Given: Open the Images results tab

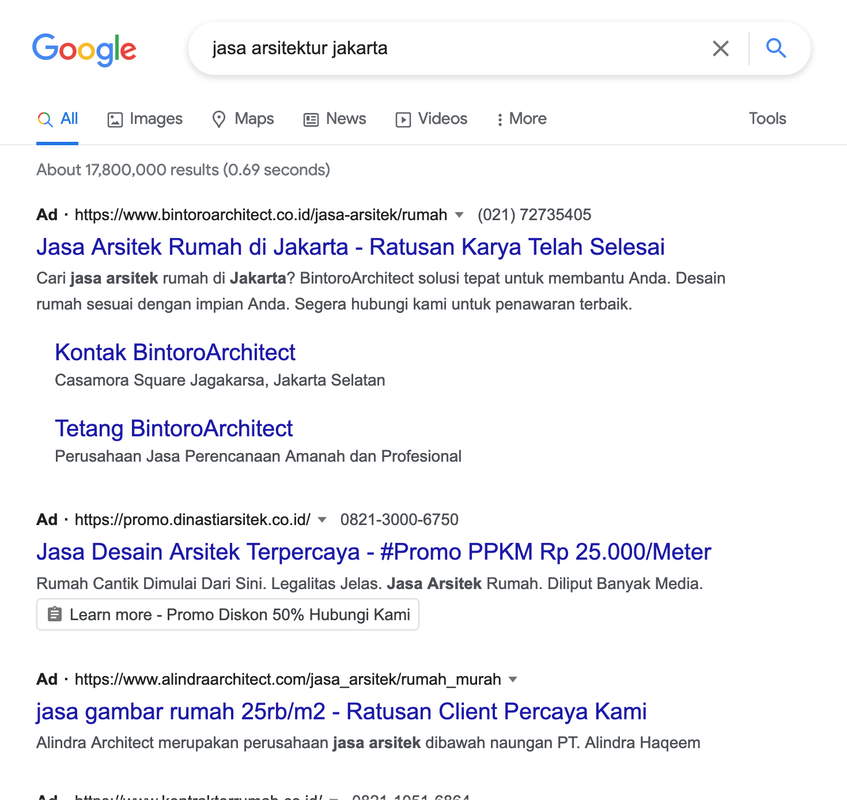Looking at the screenshot, I should pyautogui.click(x=145, y=119).
